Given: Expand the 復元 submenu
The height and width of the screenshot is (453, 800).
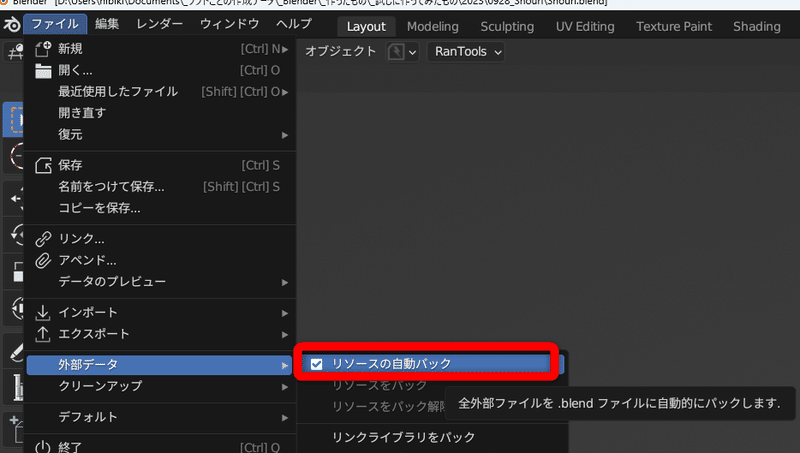Looking at the screenshot, I should [159, 135].
